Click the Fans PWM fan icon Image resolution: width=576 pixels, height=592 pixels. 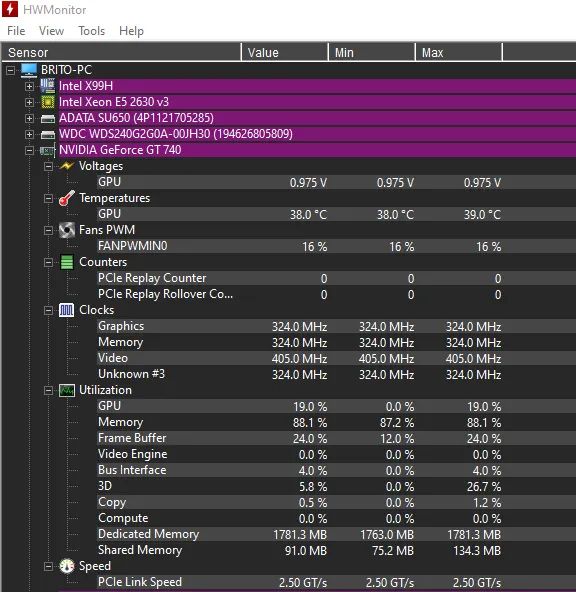click(67, 230)
